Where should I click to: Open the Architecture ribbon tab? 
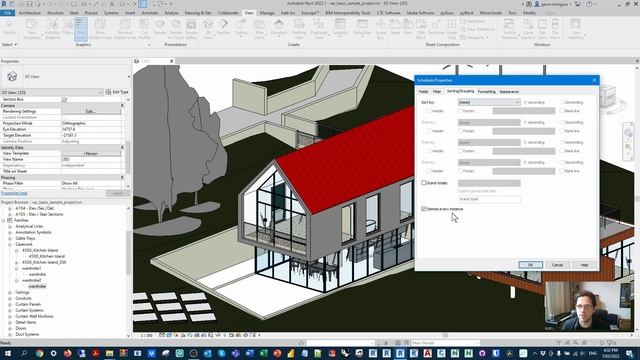30,13
